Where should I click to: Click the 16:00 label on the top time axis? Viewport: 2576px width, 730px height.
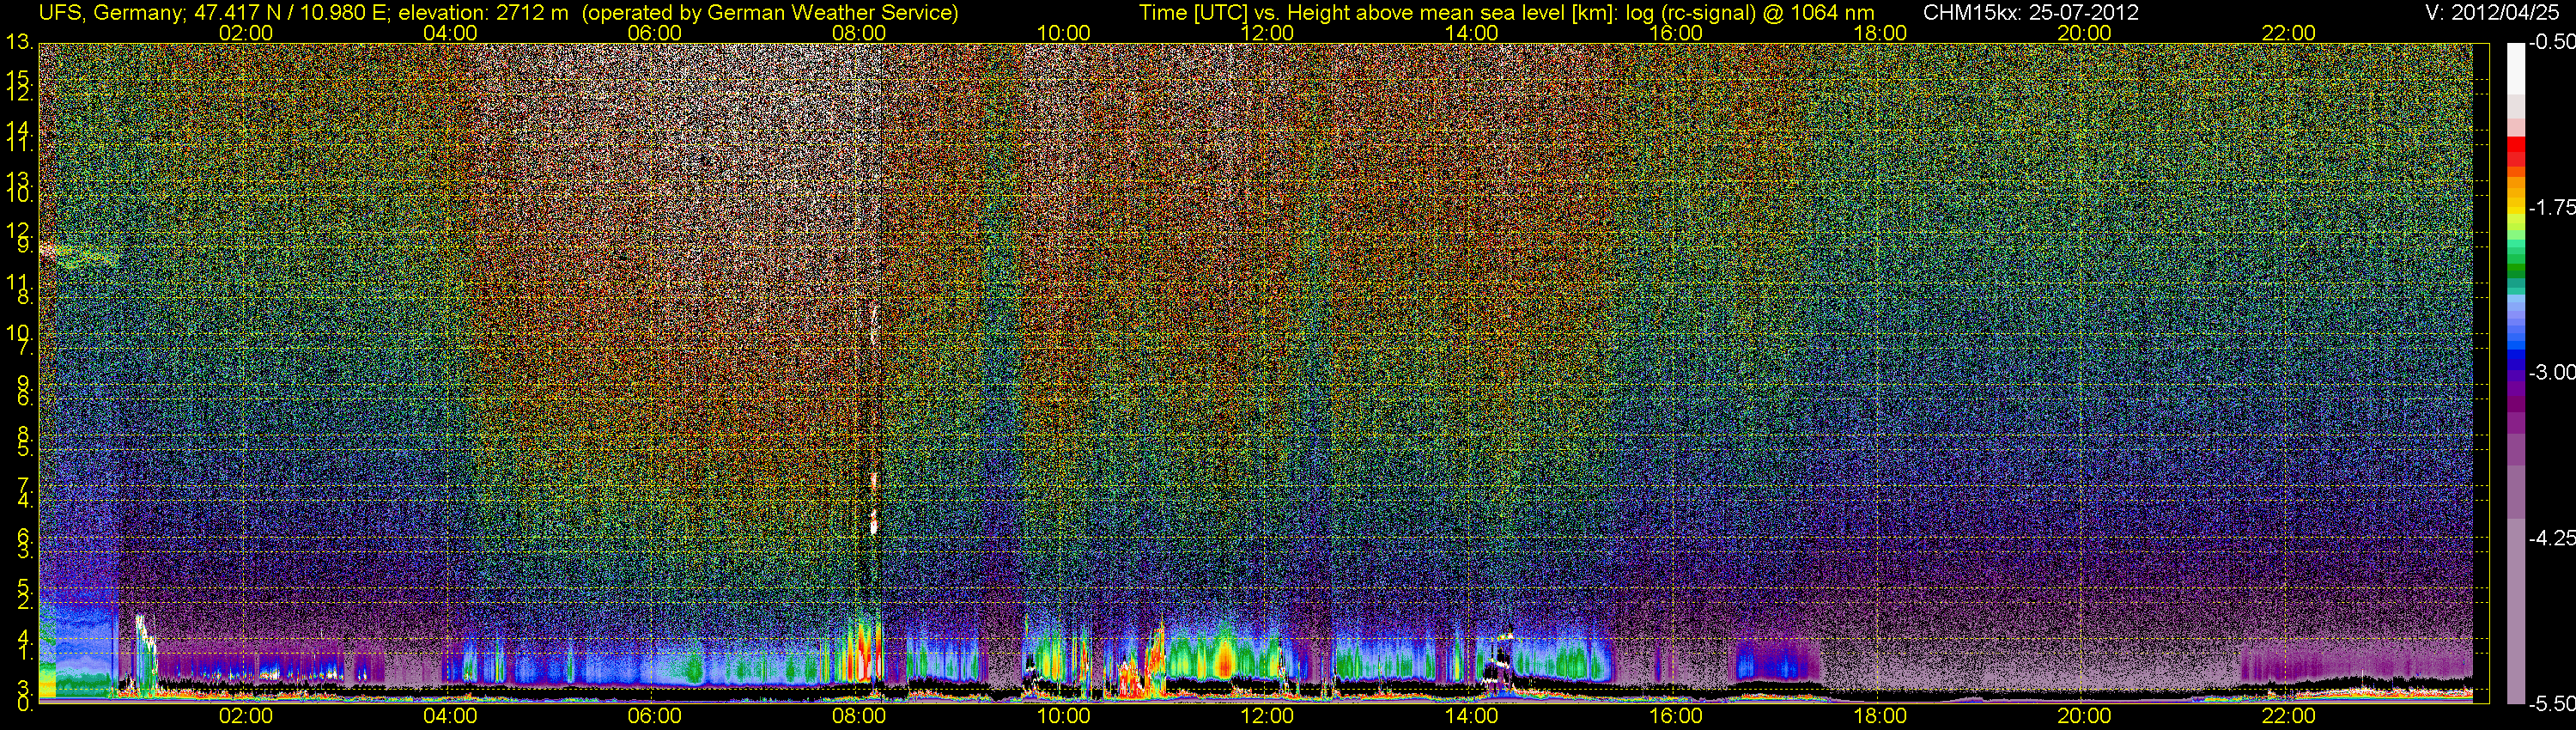(x=1676, y=33)
